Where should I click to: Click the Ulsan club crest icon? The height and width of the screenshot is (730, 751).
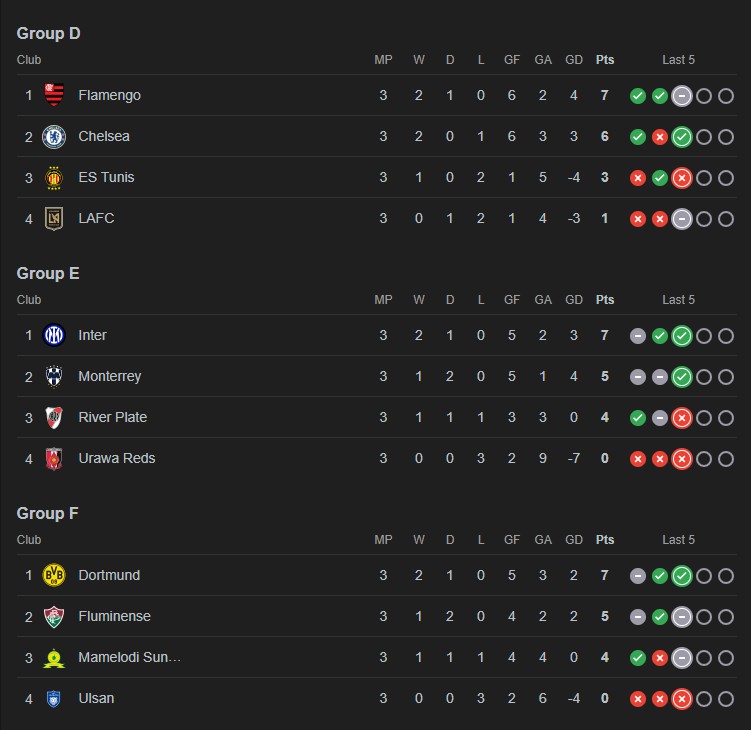(54, 699)
